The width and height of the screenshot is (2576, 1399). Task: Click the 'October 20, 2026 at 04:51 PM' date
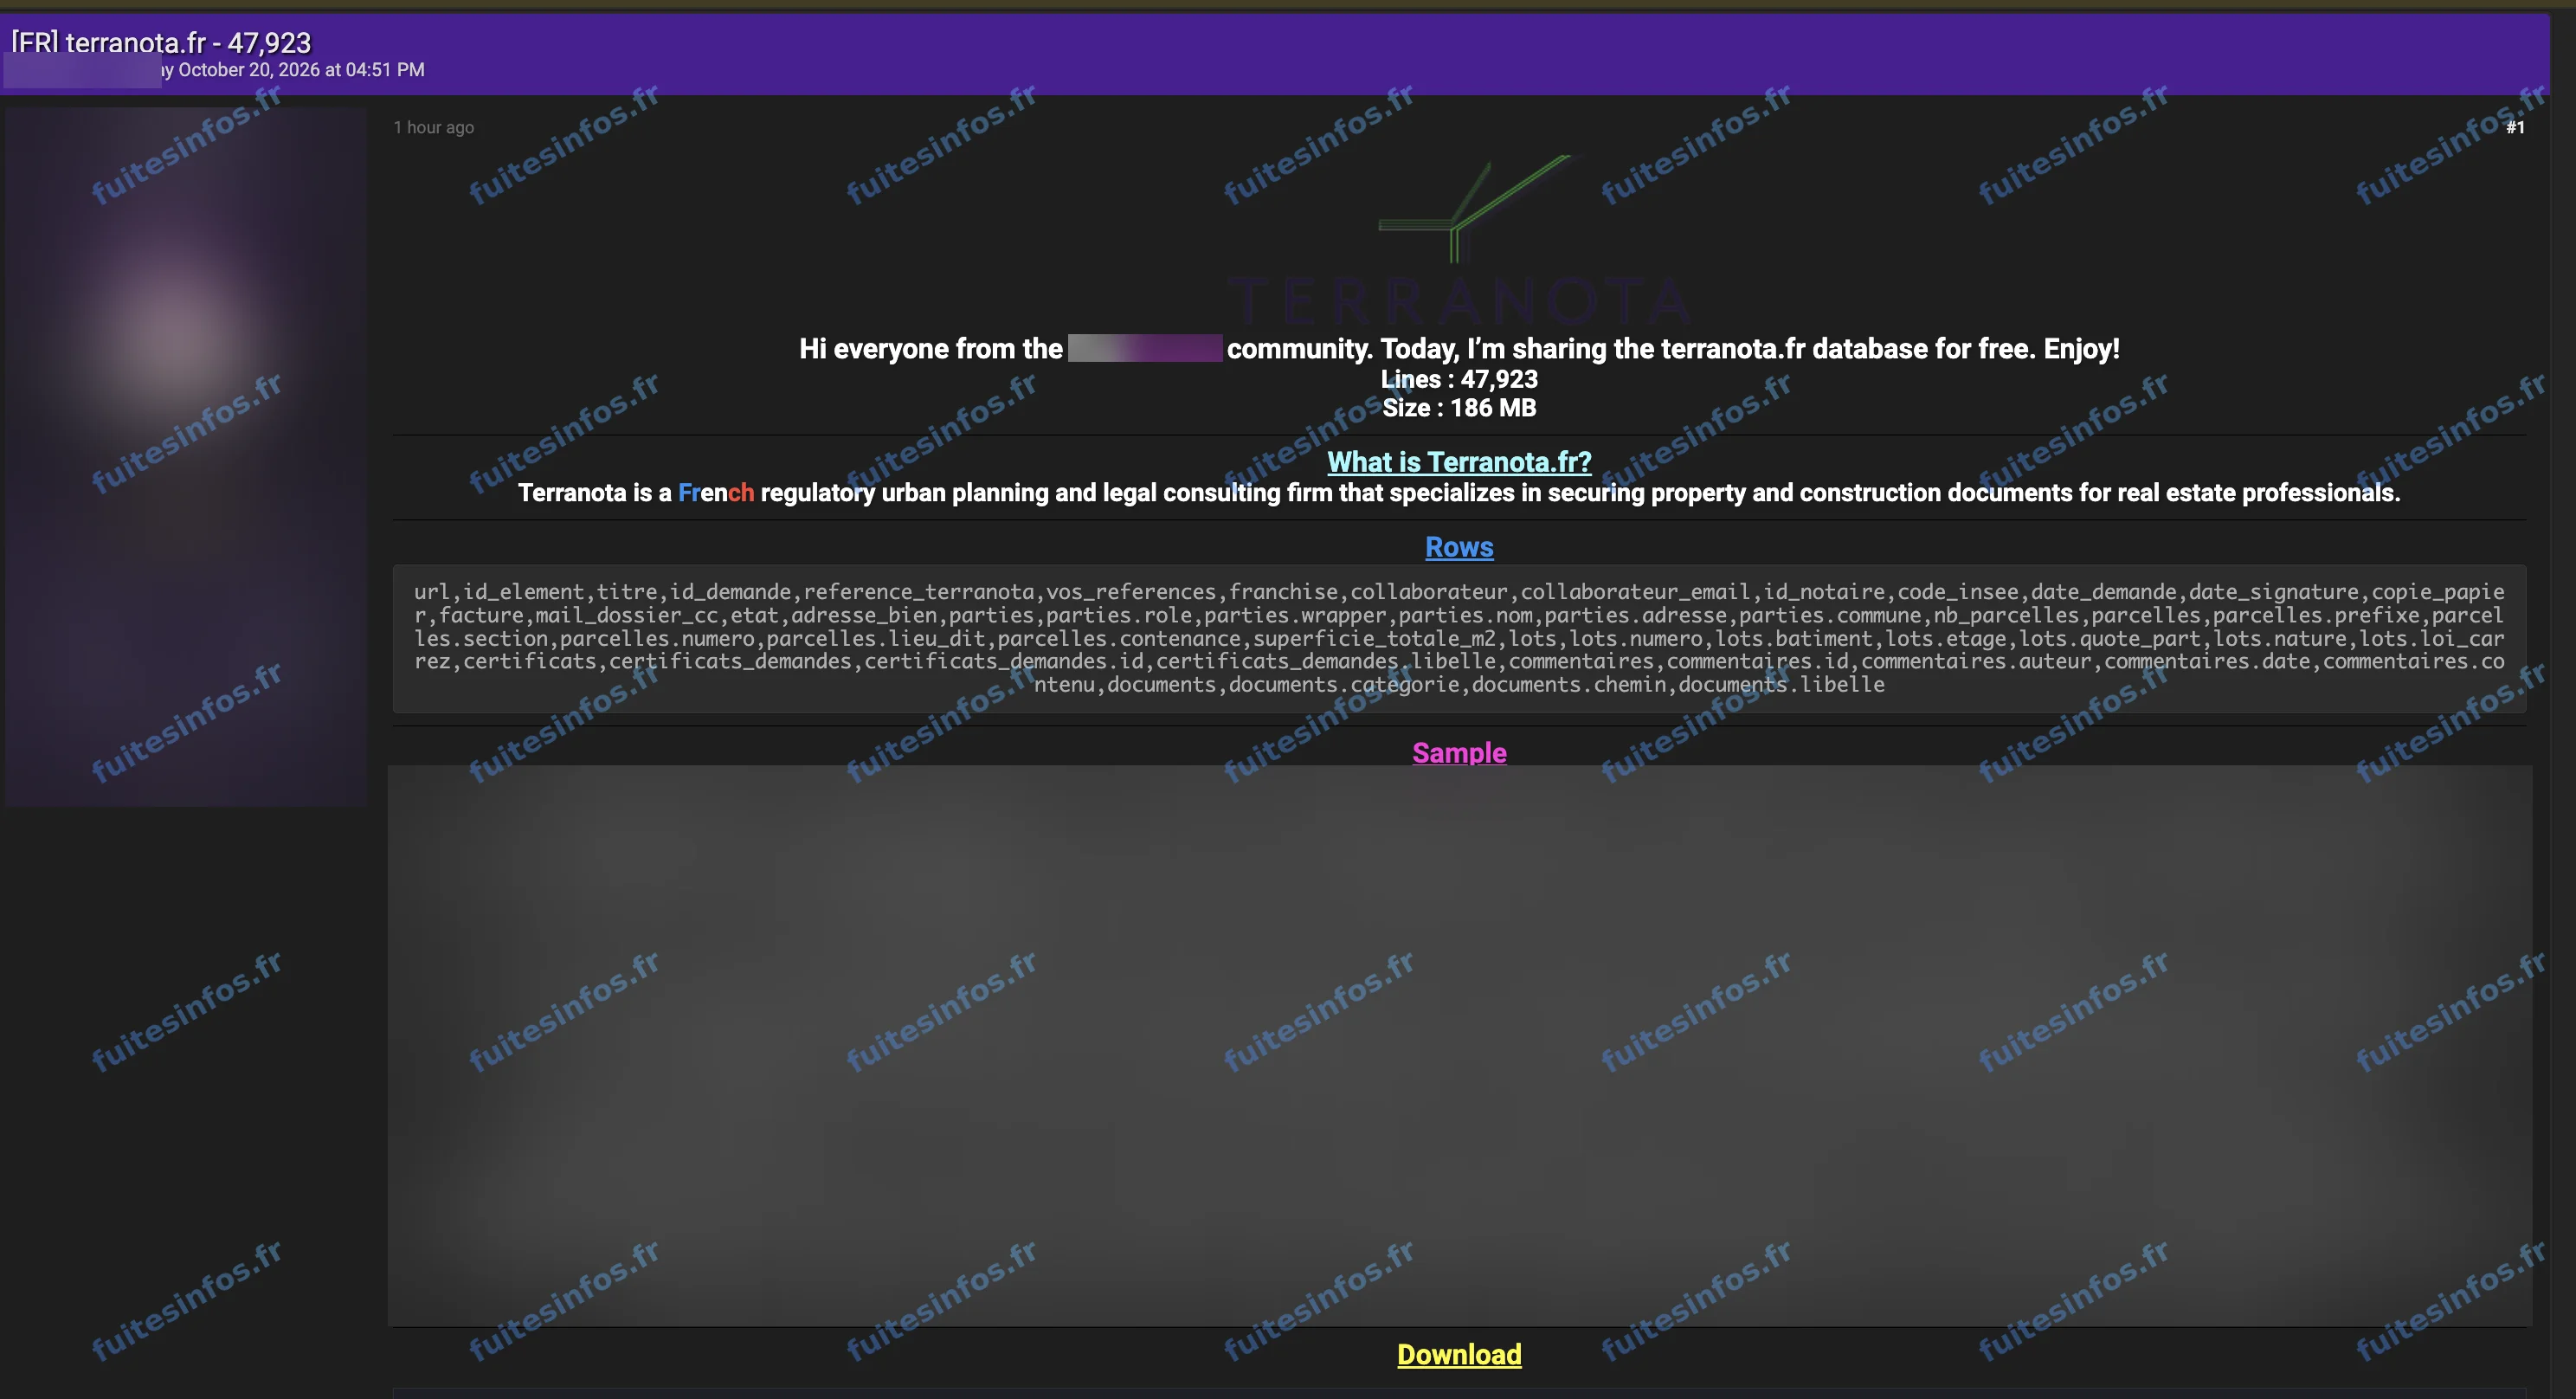301,70
